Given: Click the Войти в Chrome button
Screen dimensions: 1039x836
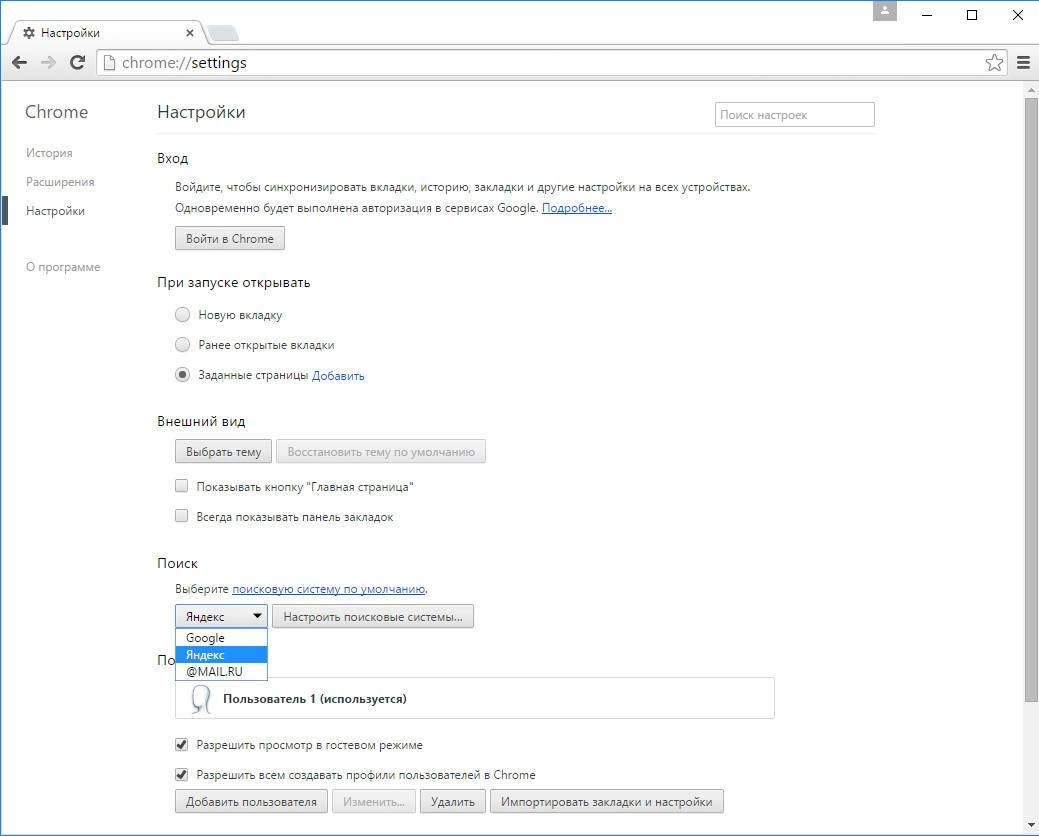Looking at the screenshot, I should [230, 238].
